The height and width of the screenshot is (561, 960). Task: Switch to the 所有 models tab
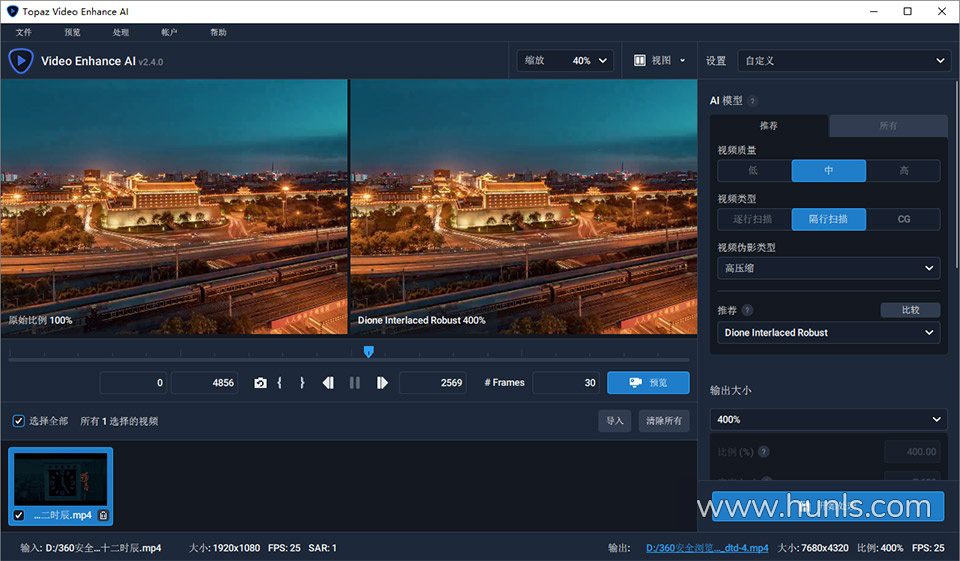click(887, 126)
